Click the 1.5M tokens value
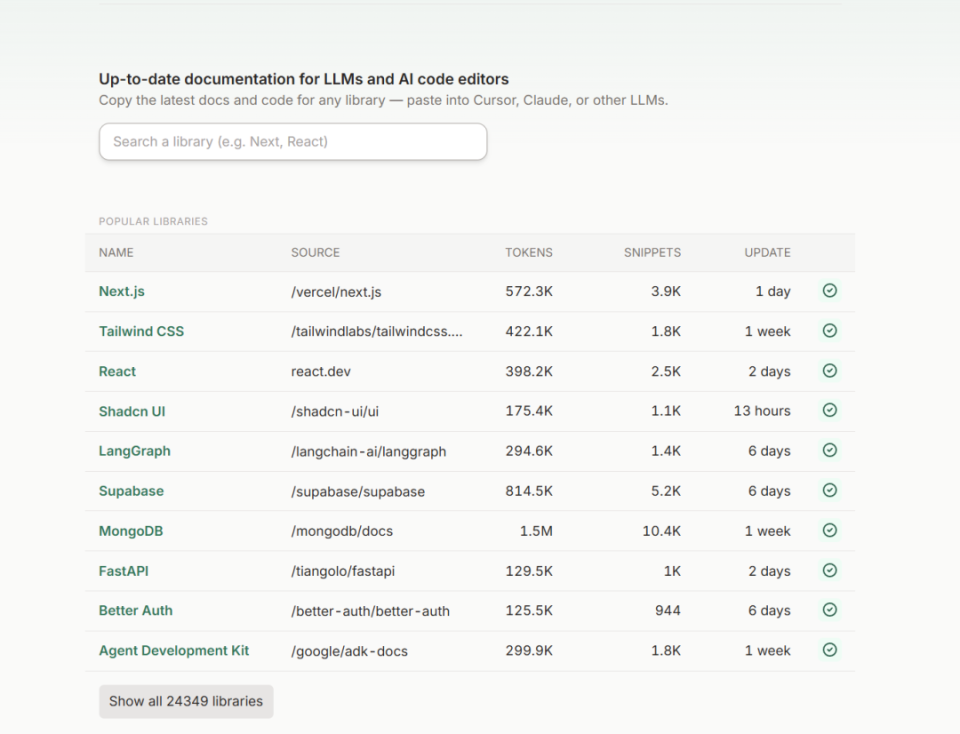 coord(536,531)
